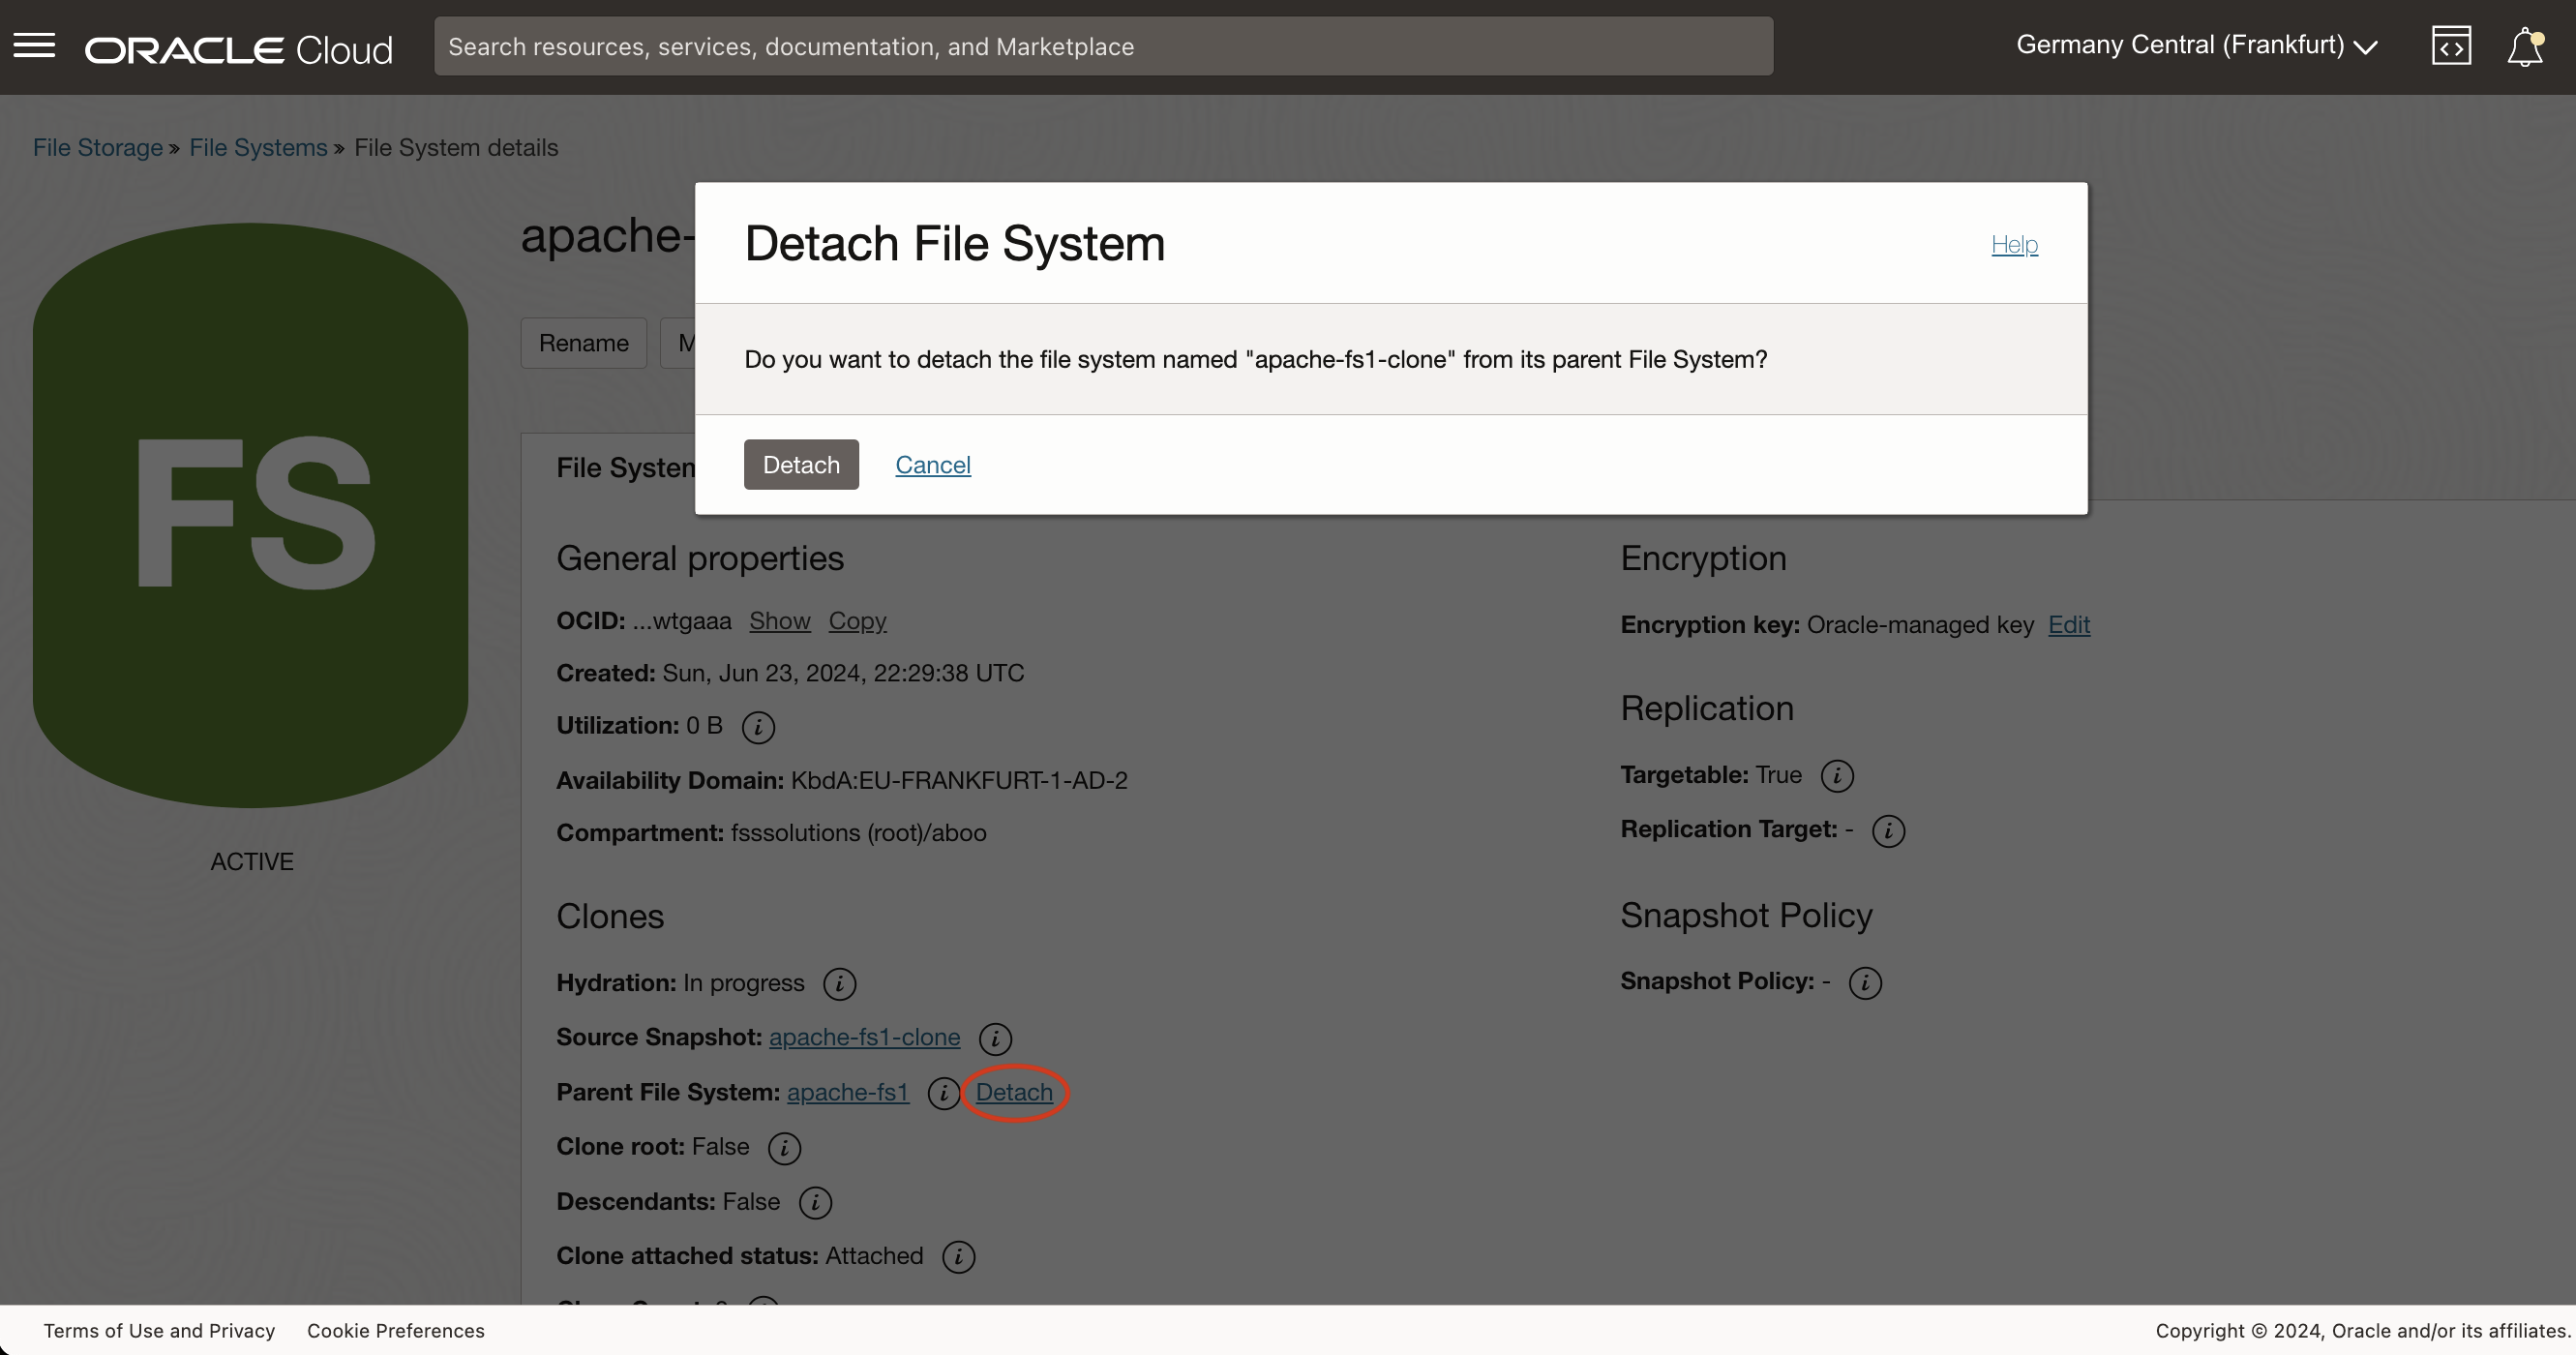The width and height of the screenshot is (2576, 1355).
Task: Click info icon next to Targetable
Action: coord(1836,776)
